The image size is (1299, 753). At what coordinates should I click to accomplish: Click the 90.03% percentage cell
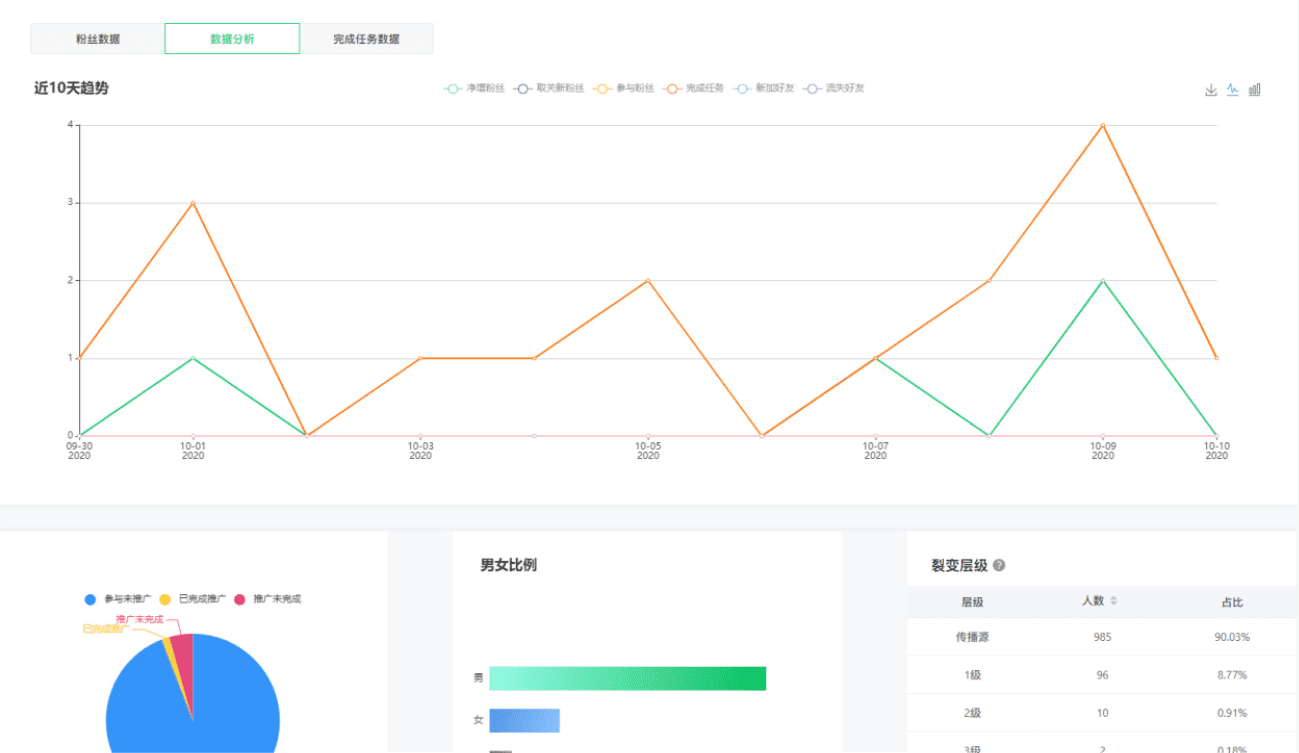click(x=1232, y=637)
